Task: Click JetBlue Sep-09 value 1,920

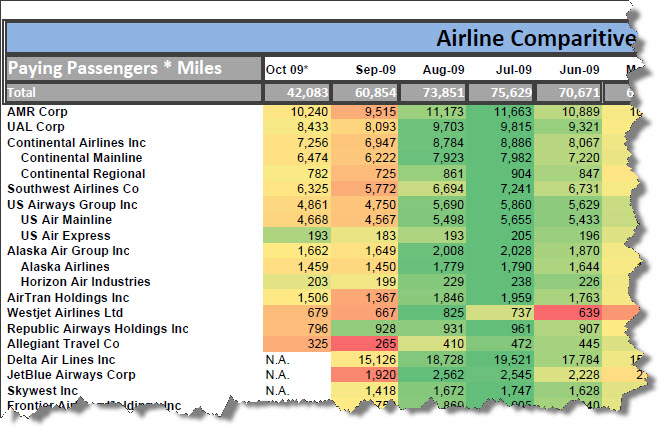Action: coord(365,375)
